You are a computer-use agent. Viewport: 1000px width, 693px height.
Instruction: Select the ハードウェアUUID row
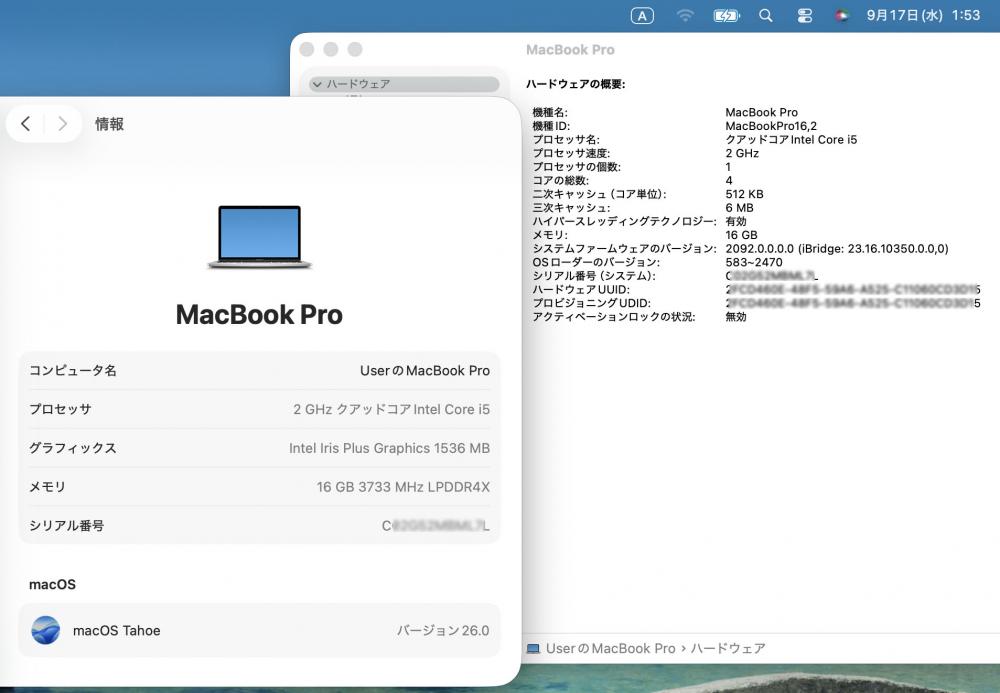click(756, 289)
